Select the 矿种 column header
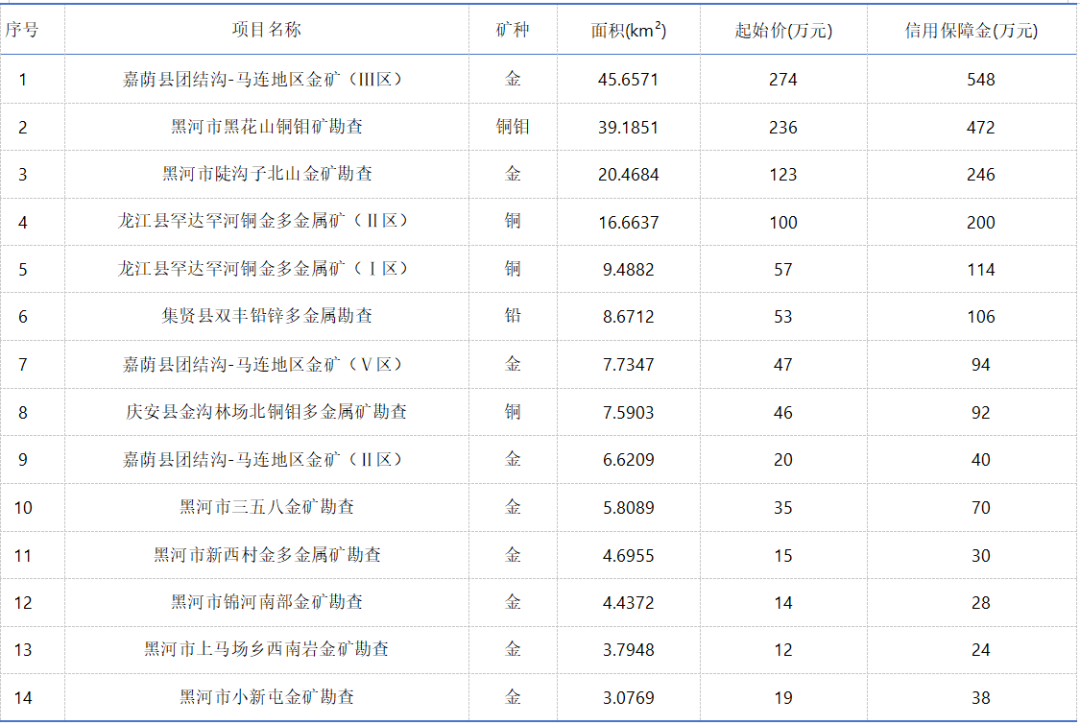Image resolution: width=1080 pixels, height=725 pixels. 512,30
